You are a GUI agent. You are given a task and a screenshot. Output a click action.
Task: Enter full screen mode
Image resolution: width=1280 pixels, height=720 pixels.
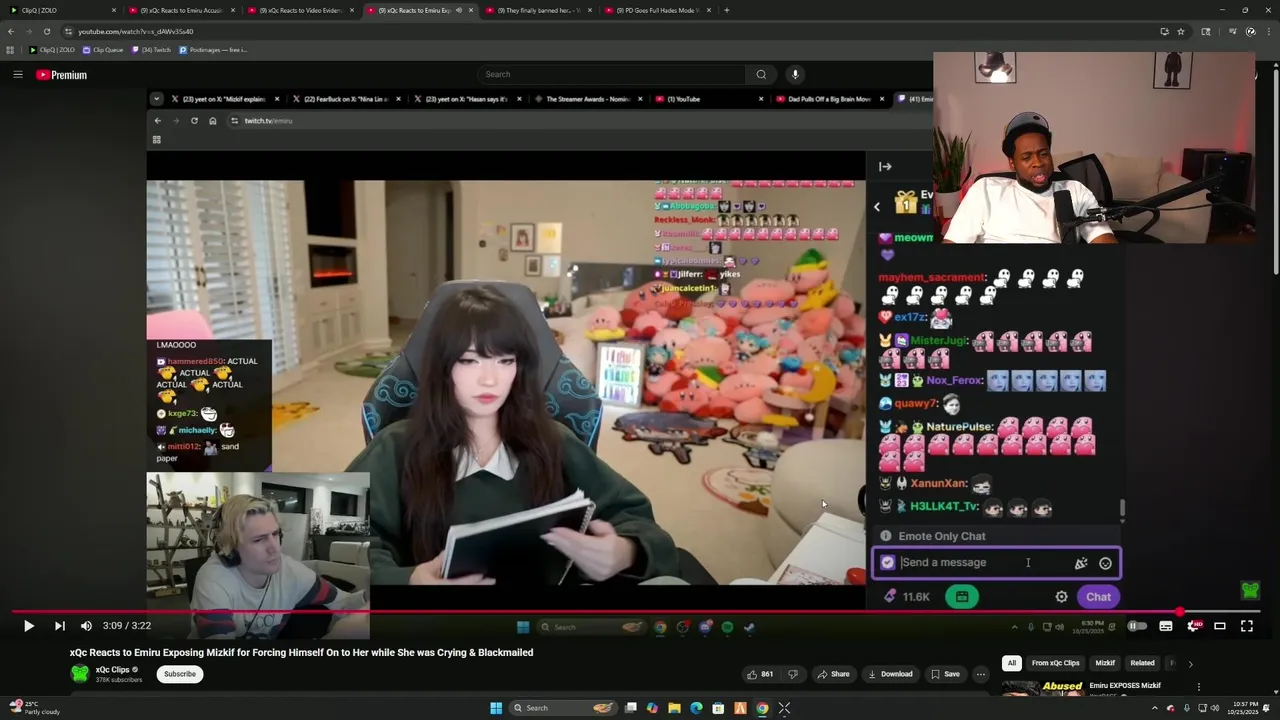(1247, 626)
